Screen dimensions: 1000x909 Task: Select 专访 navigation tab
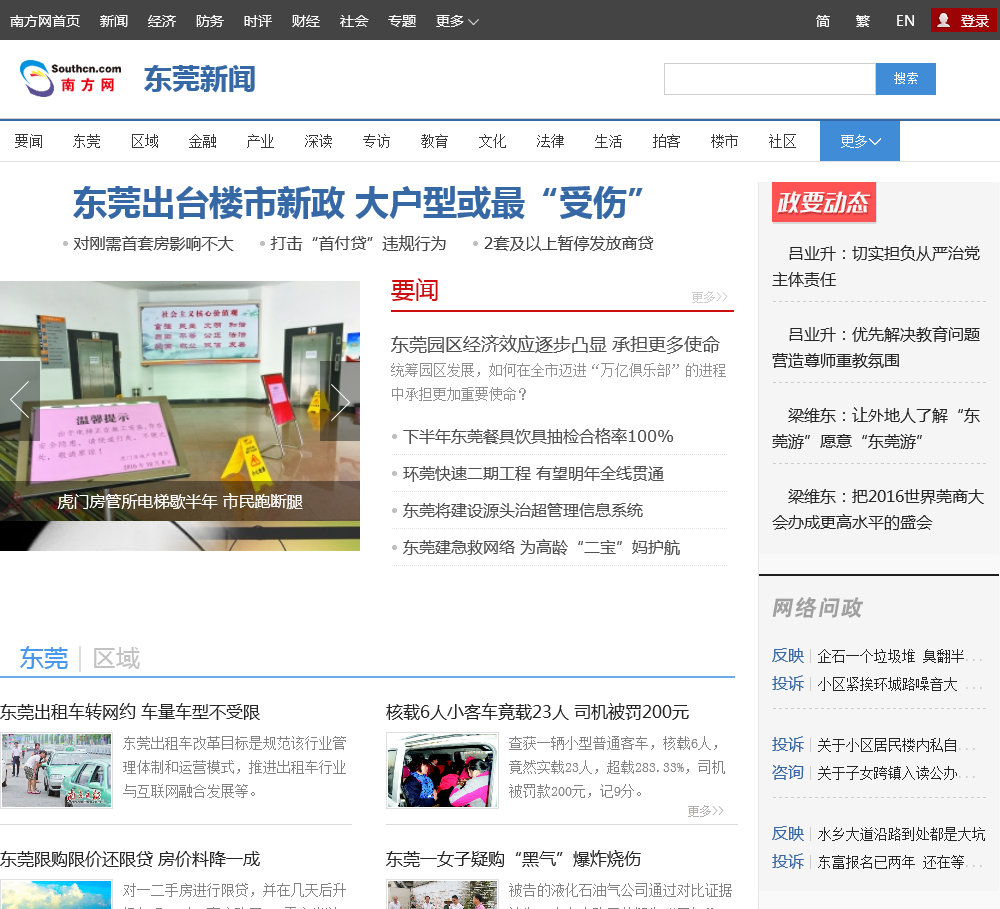pyautogui.click(x=376, y=141)
